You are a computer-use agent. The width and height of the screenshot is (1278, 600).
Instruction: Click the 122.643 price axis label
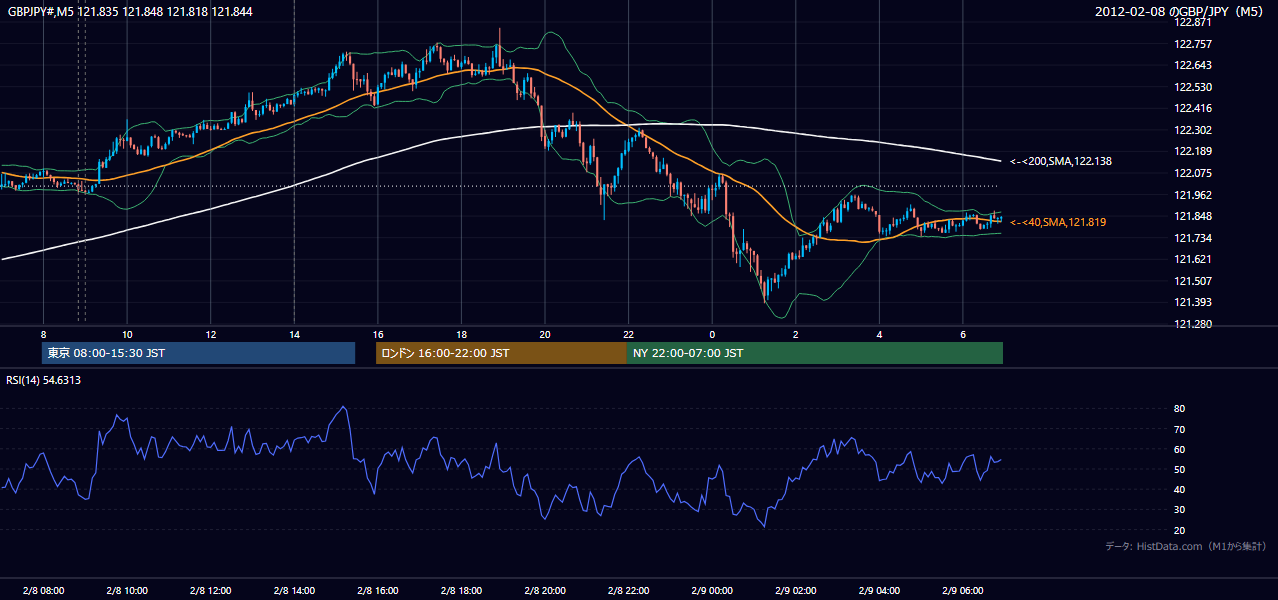pos(1193,66)
